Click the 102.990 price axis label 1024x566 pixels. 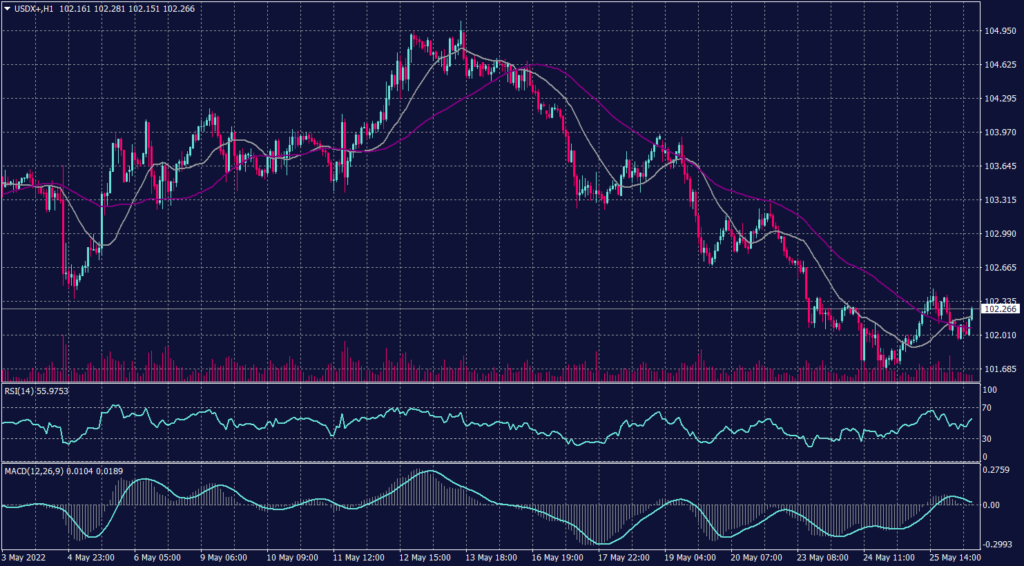1000,234
